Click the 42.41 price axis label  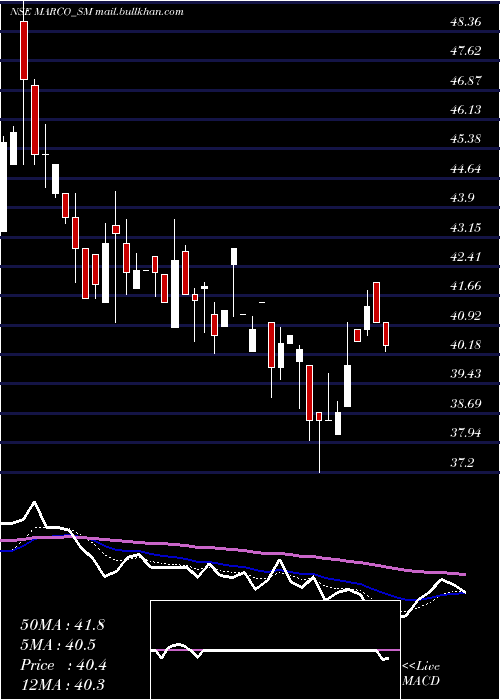(466, 257)
